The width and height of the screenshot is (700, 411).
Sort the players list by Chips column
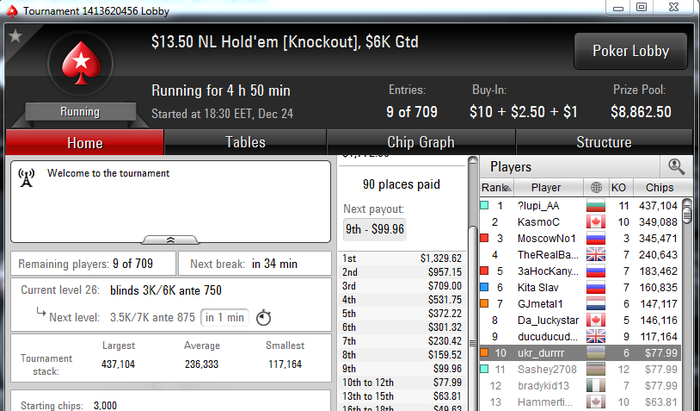click(x=659, y=187)
